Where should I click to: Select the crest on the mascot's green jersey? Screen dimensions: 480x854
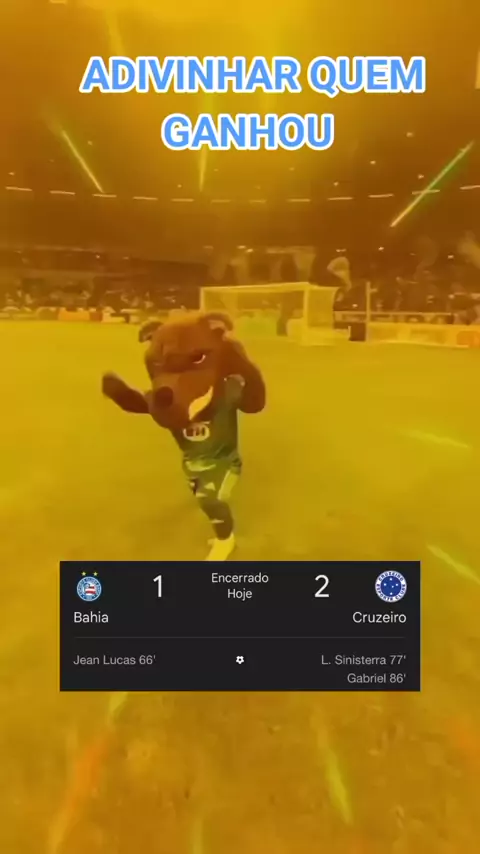pyautogui.click(x=197, y=431)
